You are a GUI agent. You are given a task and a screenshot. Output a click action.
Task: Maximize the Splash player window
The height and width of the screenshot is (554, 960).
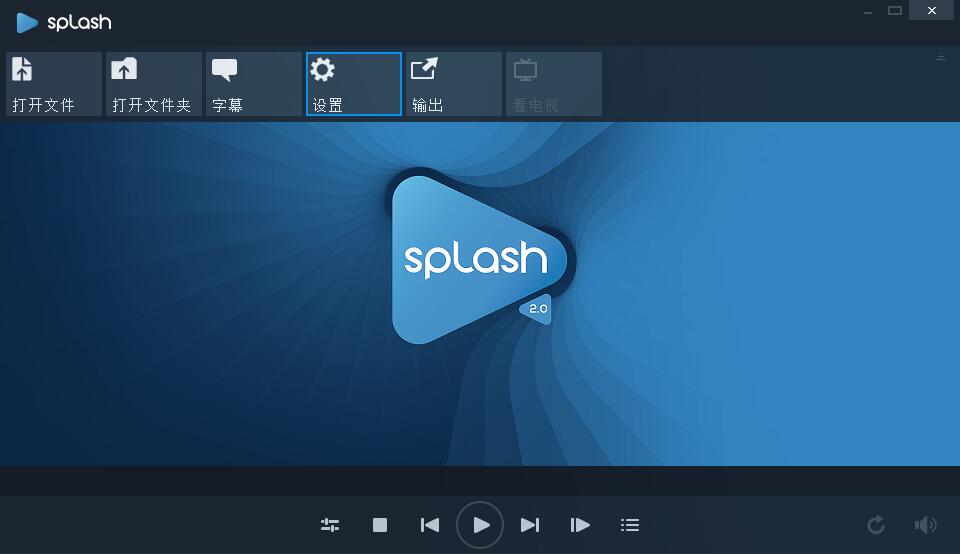(895, 11)
